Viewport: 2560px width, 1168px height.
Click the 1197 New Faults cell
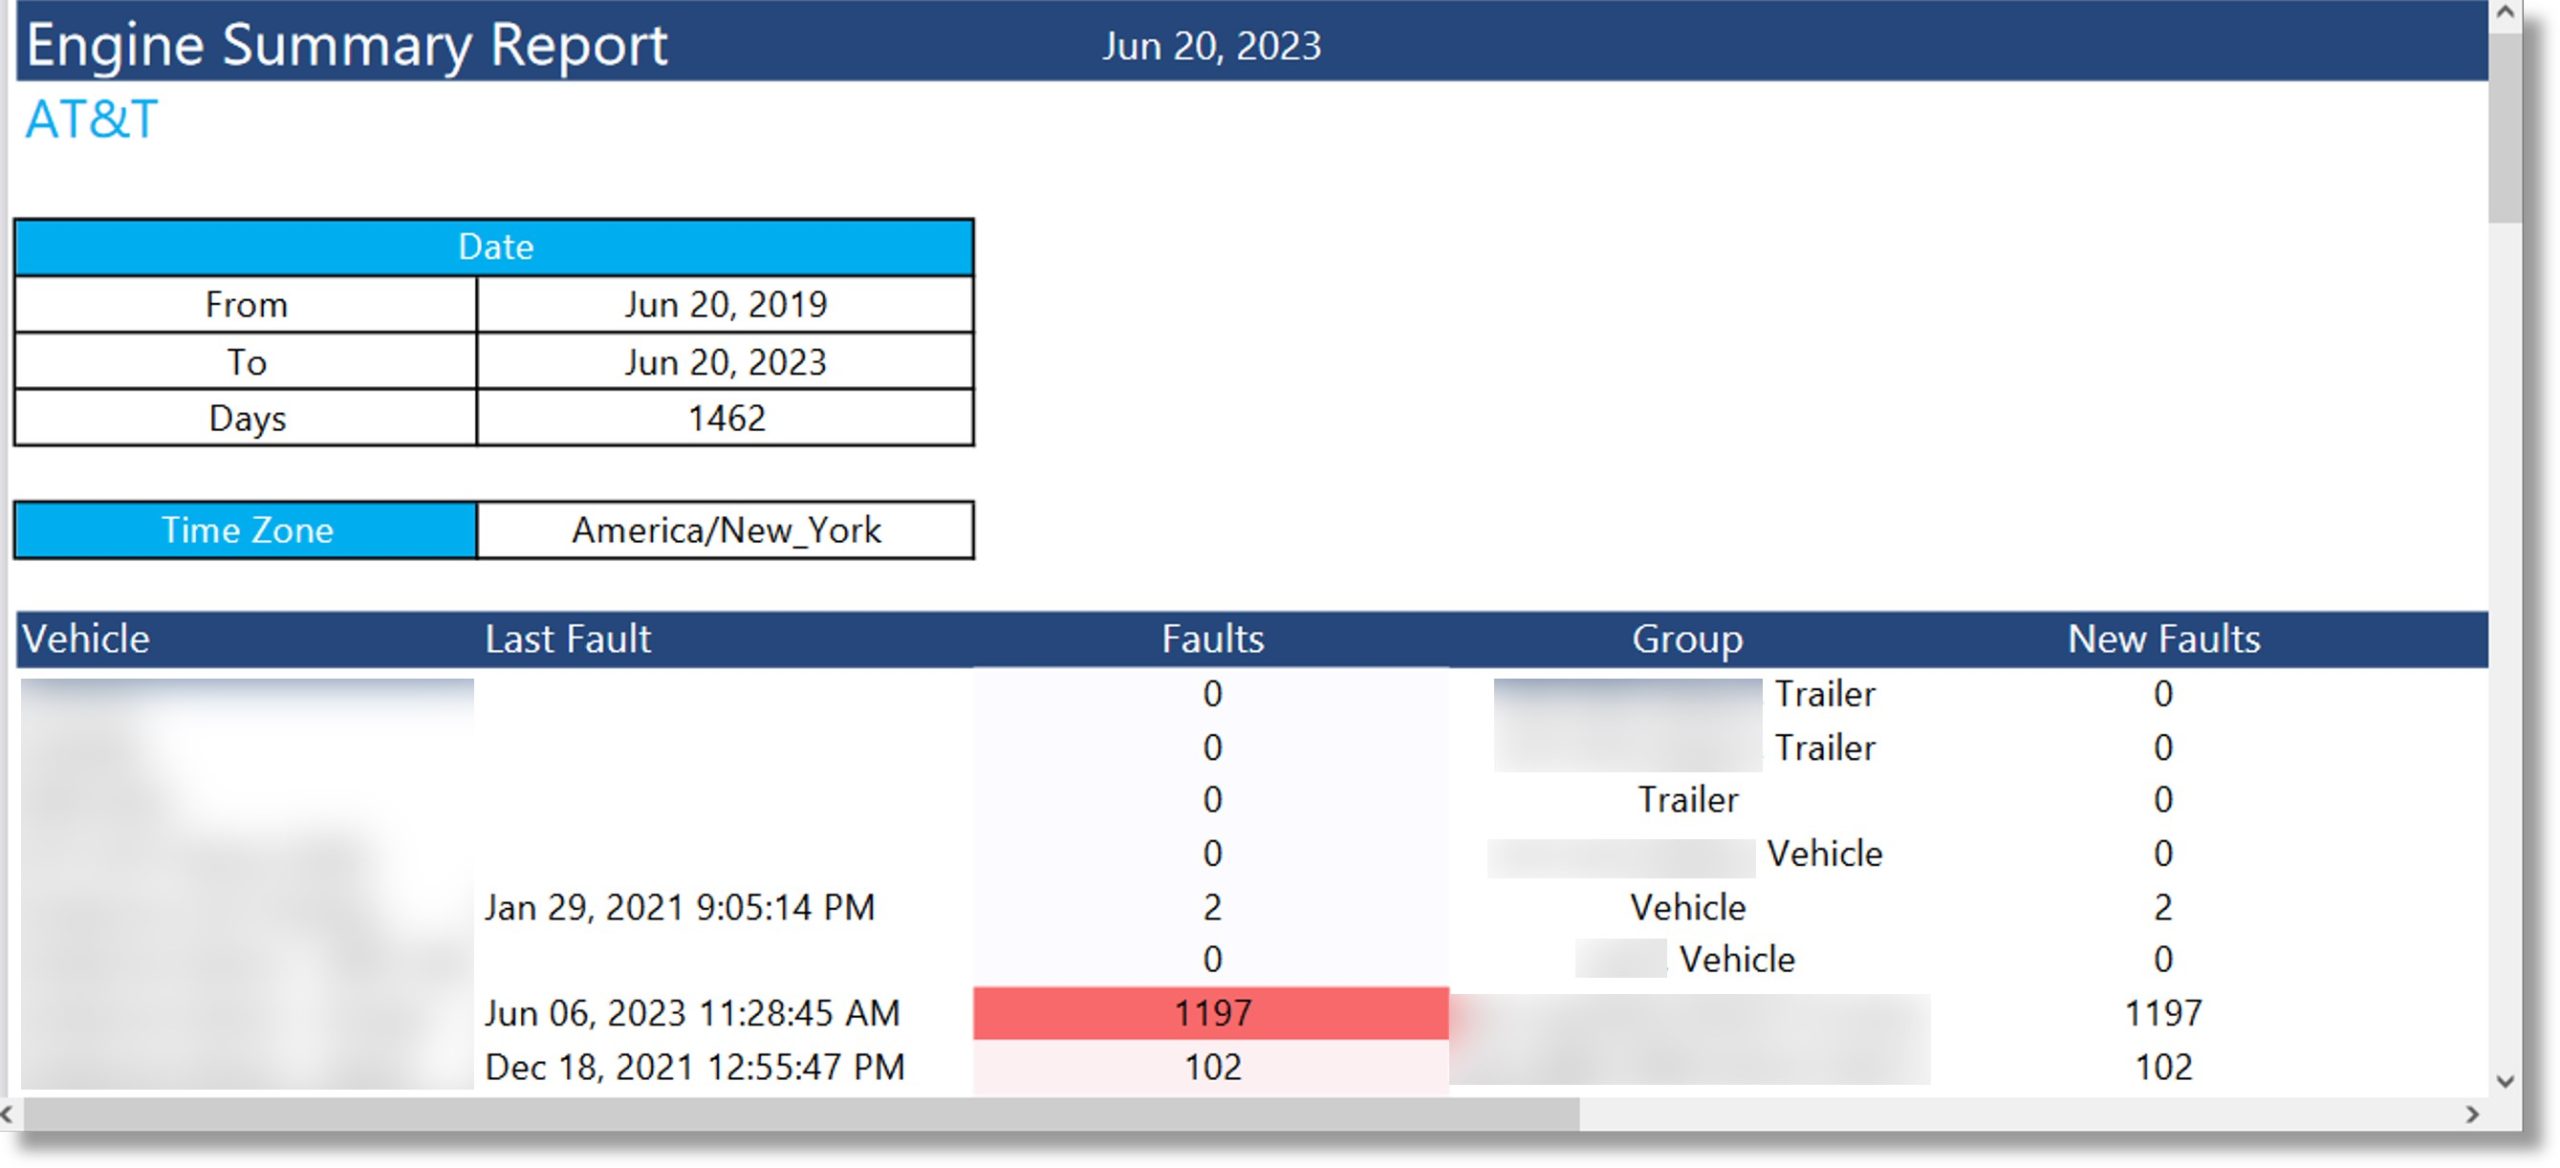pyautogui.click(x=2163, y=1013)
